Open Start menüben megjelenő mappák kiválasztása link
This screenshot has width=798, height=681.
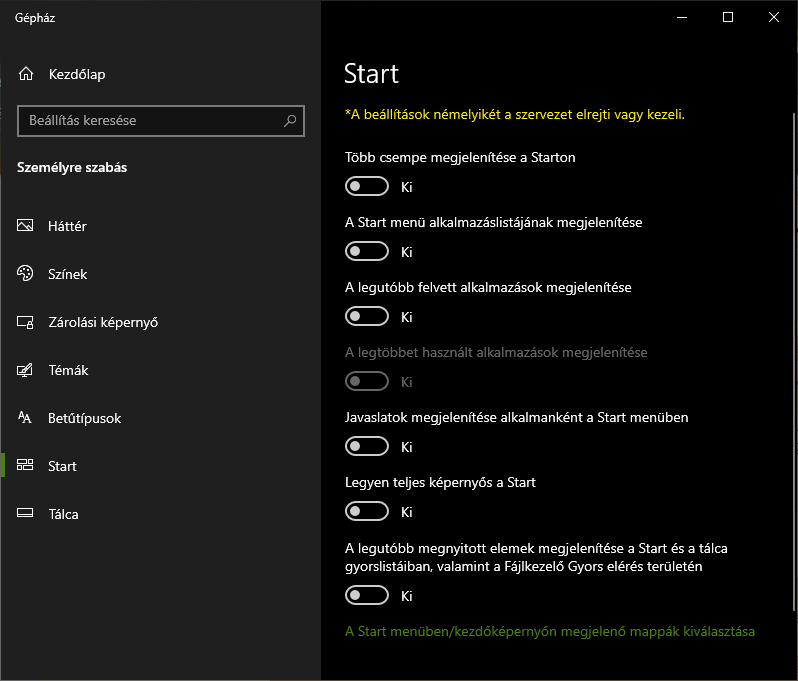pos(549,632)
